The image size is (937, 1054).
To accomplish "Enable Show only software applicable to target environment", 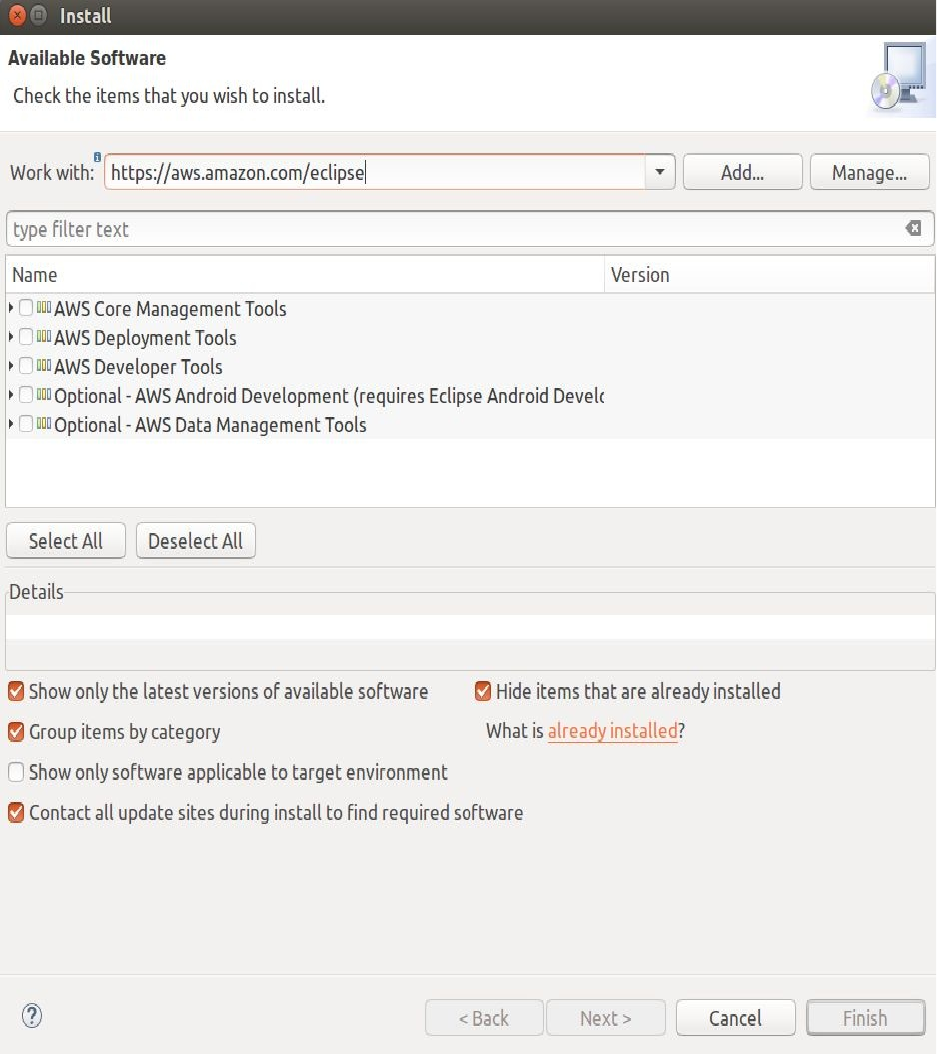I will (16, 772).
